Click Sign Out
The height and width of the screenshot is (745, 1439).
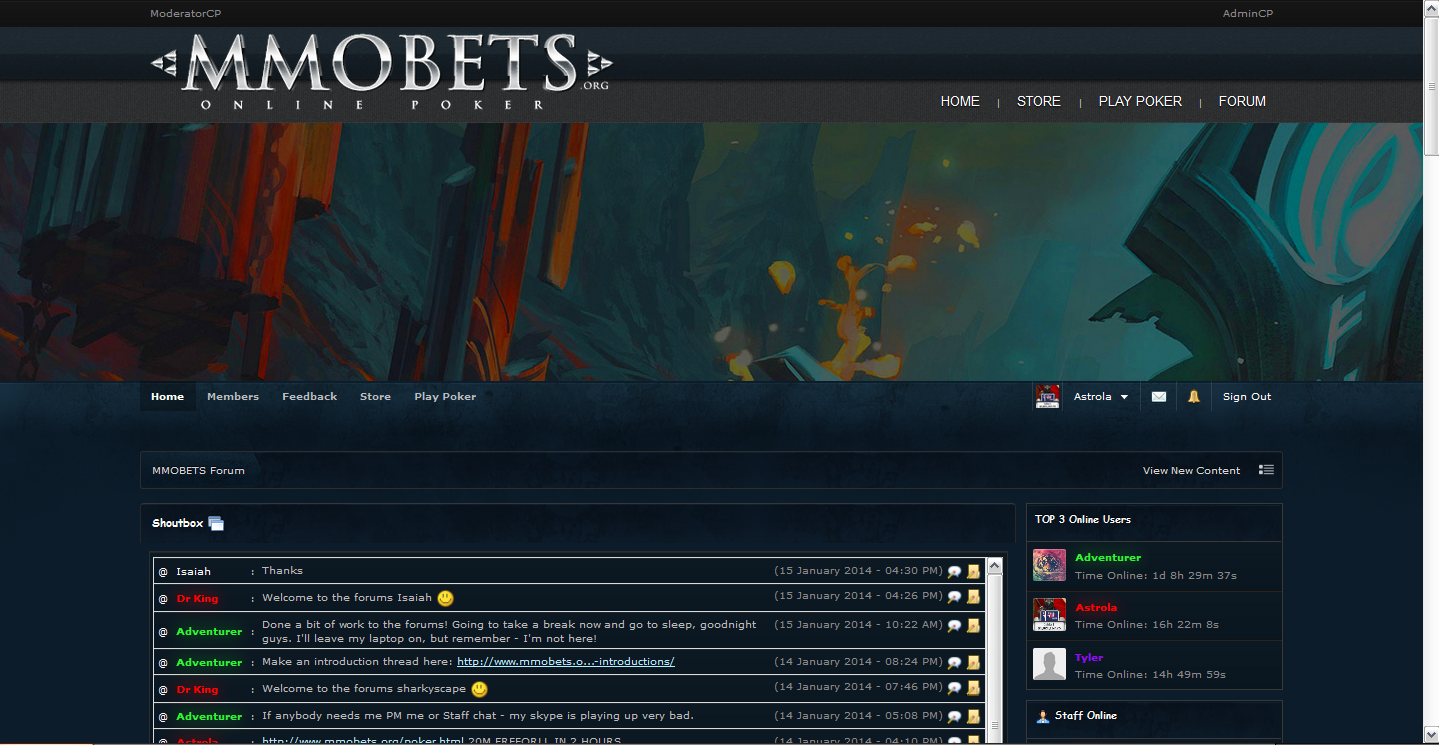[x=1247, y=397]
